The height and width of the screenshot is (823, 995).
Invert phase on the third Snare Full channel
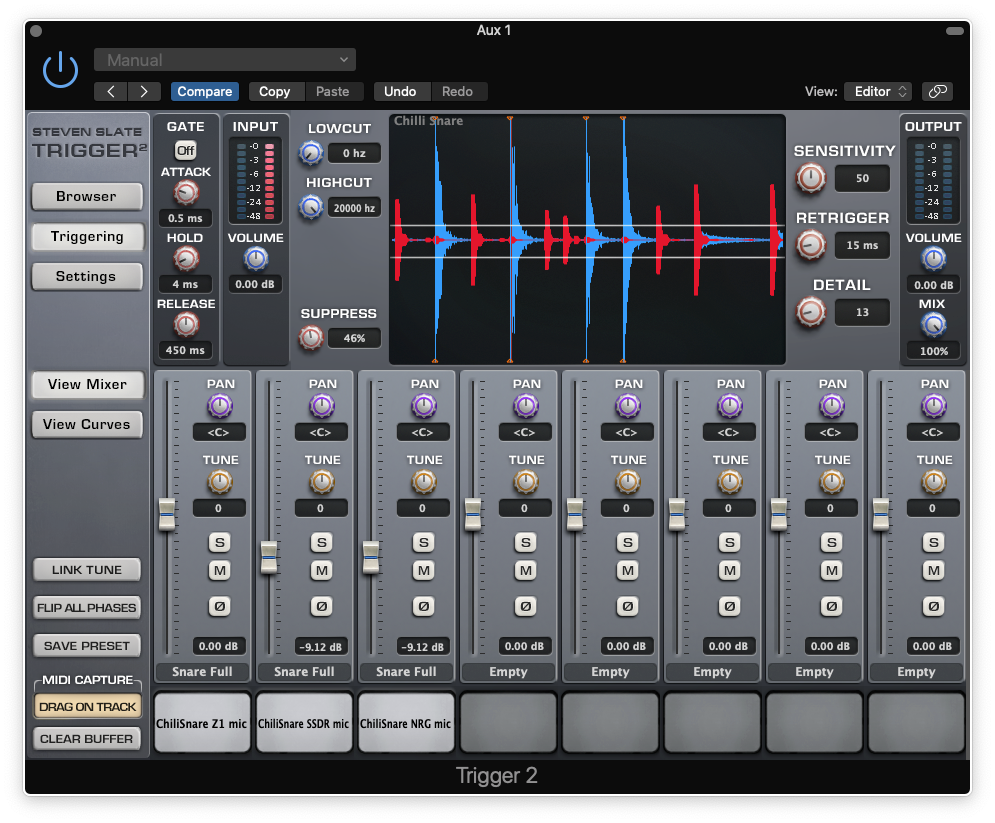point(423,606)
